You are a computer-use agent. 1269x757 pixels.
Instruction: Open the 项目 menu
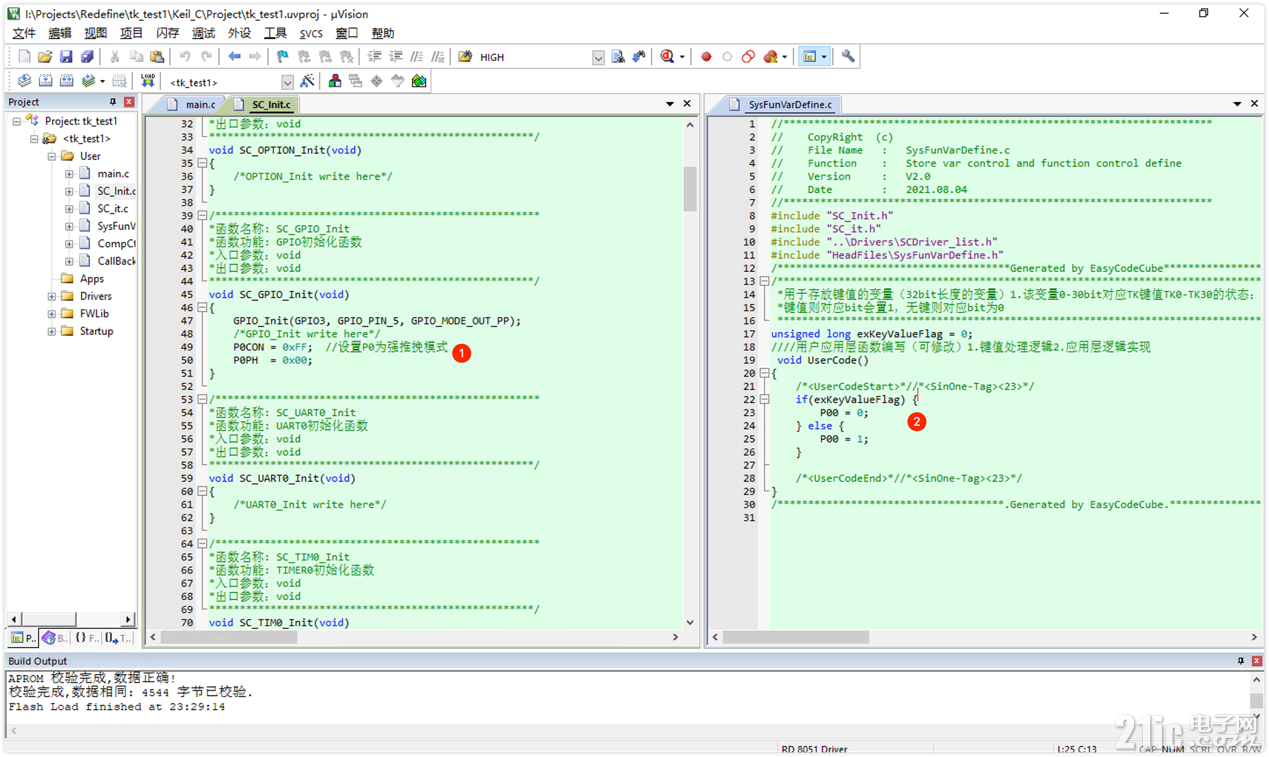pyautogui.click(x=132, y=34)
